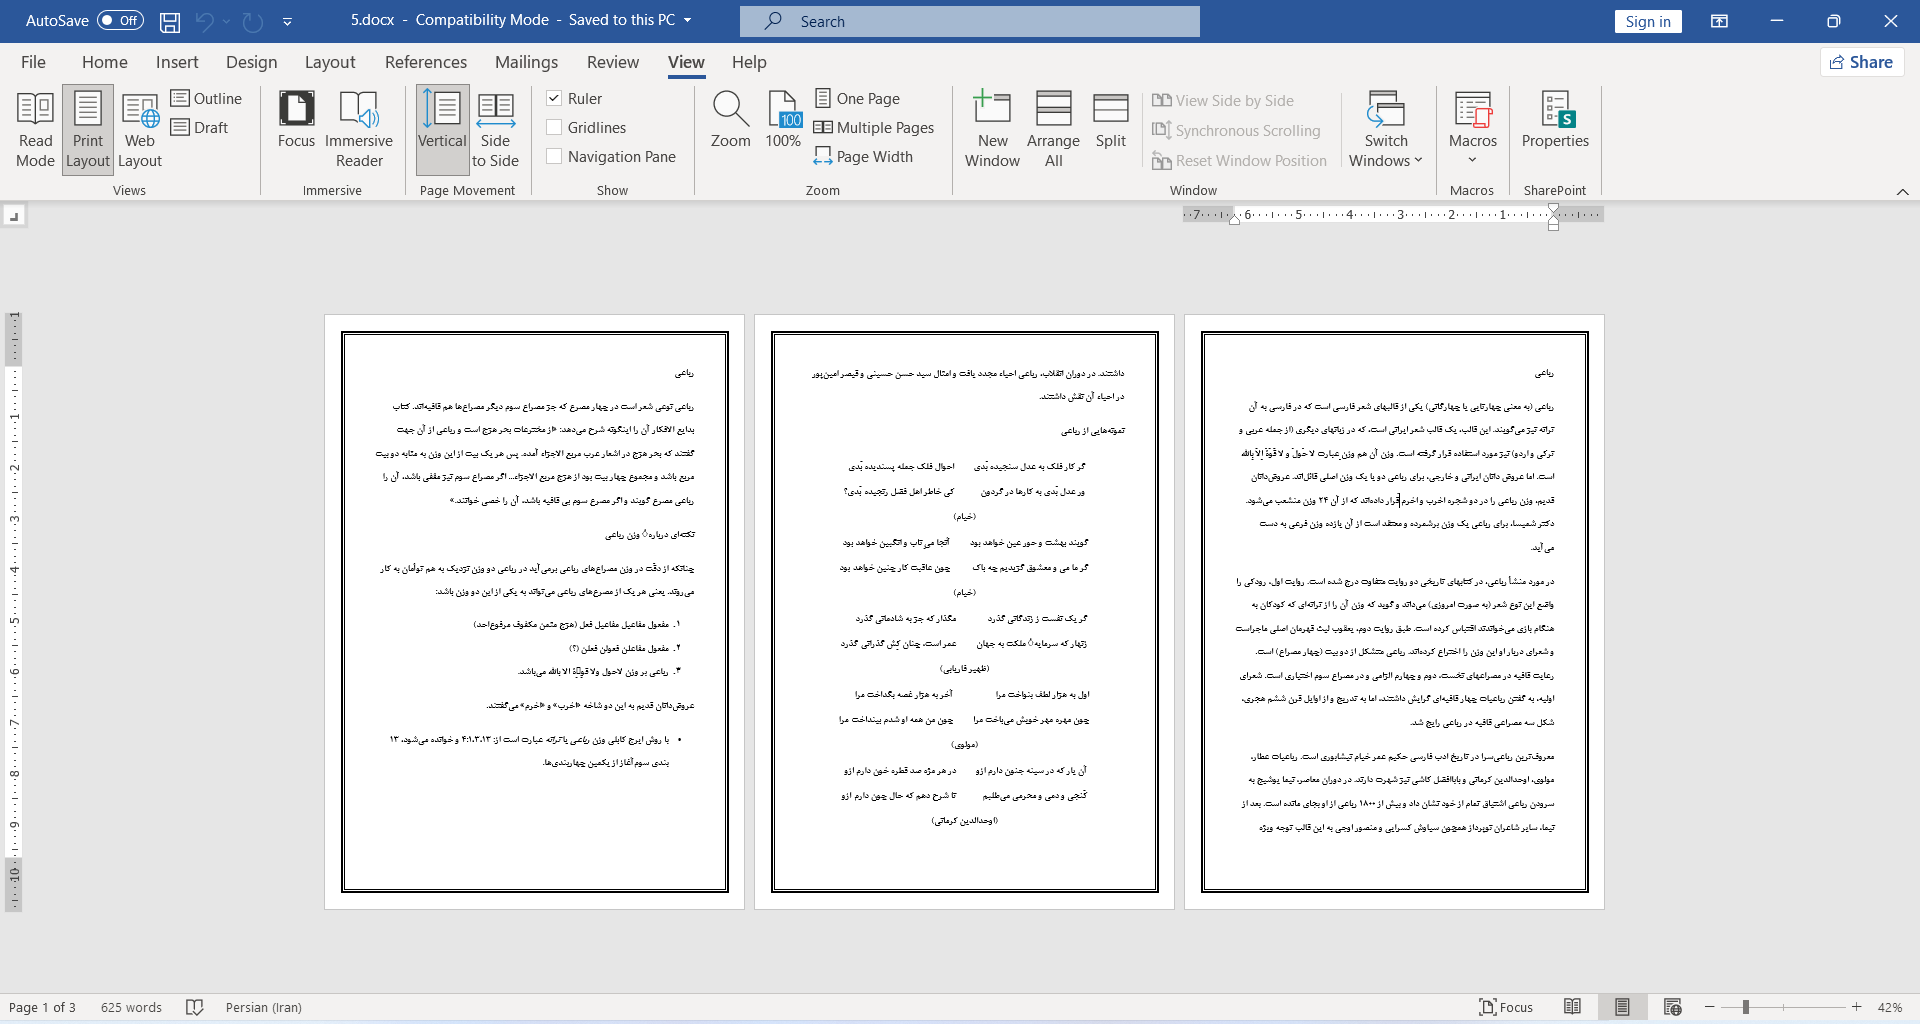Open the Mailings tab
Screen dimensions: 1920x1024
(526, 62)
